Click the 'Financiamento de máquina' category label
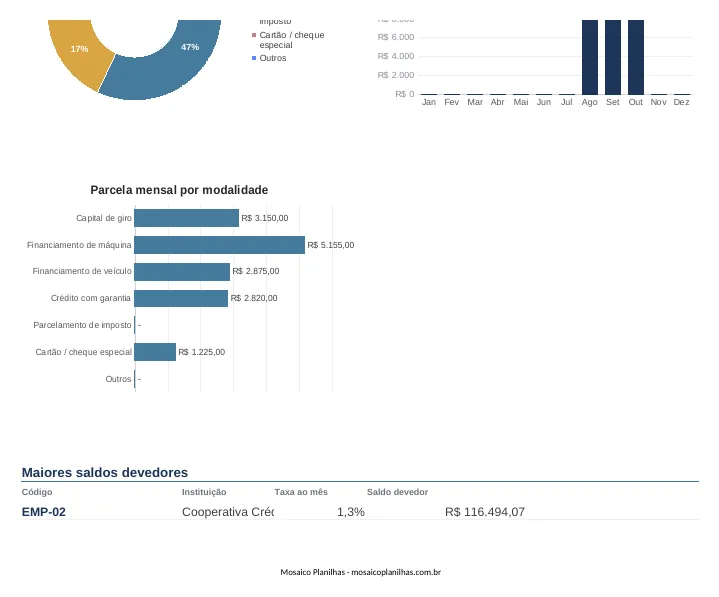Image resolution: width=719 pixels, height=597 pixels. point(79,245)
